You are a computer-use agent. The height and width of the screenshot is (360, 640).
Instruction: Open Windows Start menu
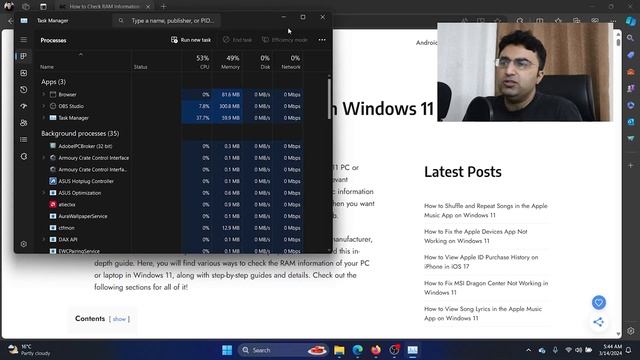pos(227,350)
